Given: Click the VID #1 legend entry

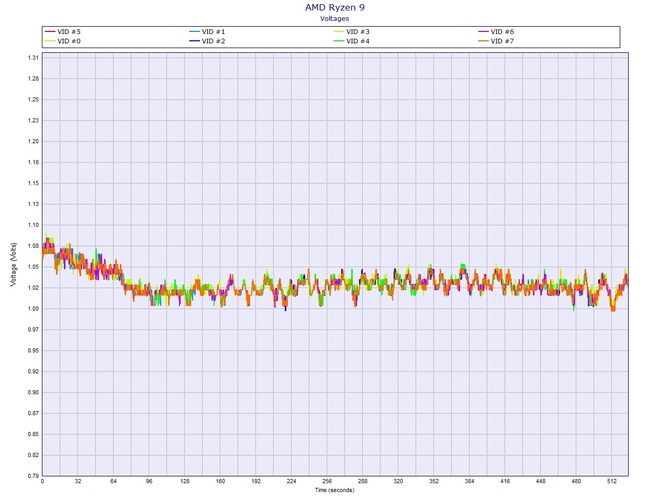Looking at the screenshot, I should point(207,32).
